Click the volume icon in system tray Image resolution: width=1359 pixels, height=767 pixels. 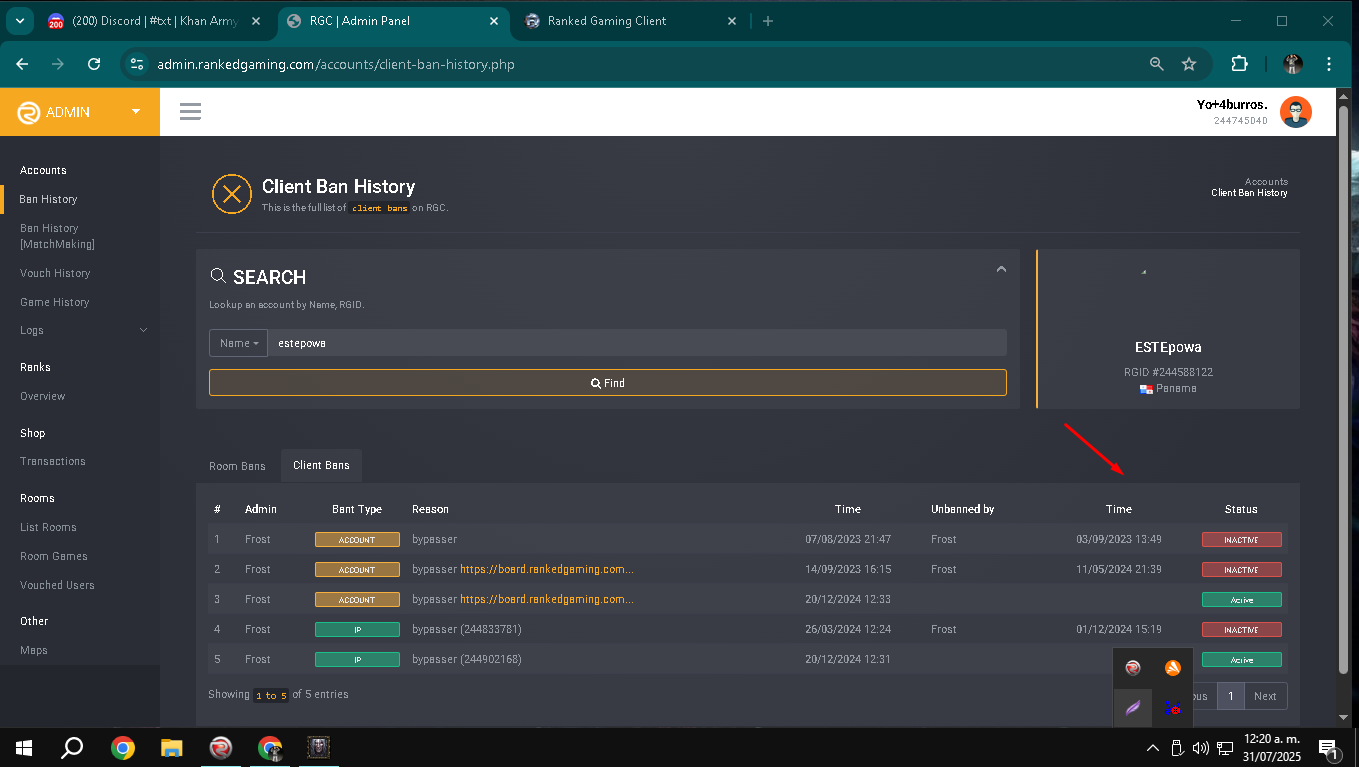click(1201, 747)
